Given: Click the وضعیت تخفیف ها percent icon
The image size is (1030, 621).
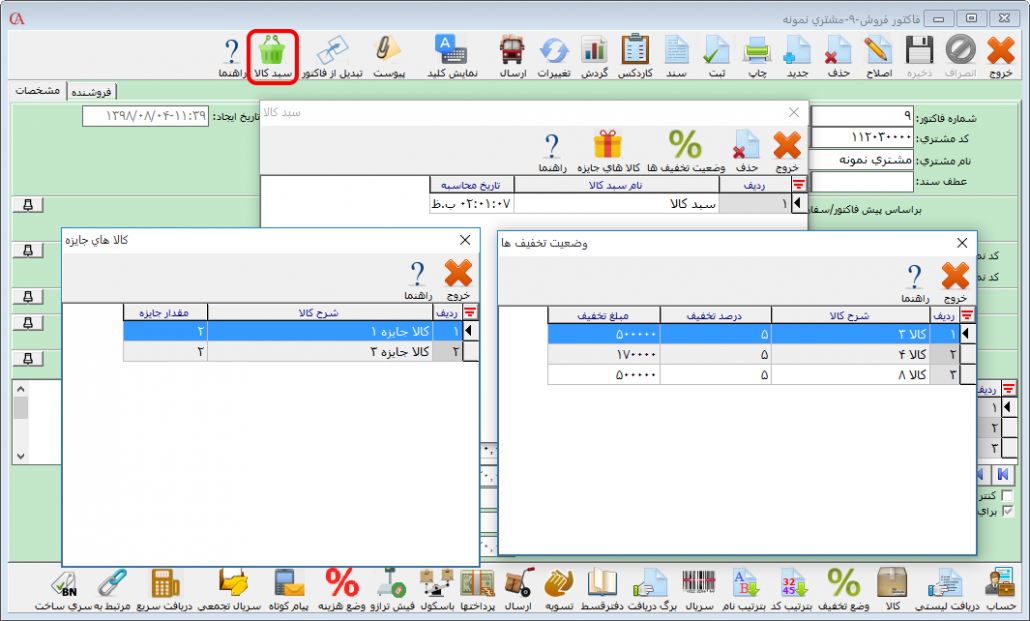Looking at the screenshot, I should click(685, 150).
